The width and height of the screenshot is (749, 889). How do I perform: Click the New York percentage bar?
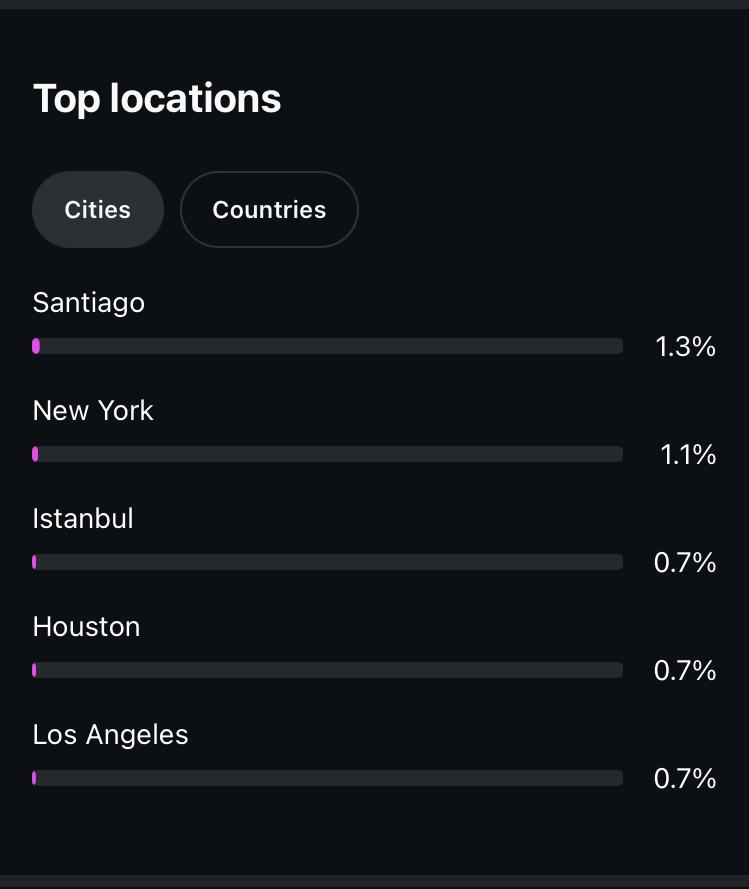pyautogui.click(x=328, y=454)
